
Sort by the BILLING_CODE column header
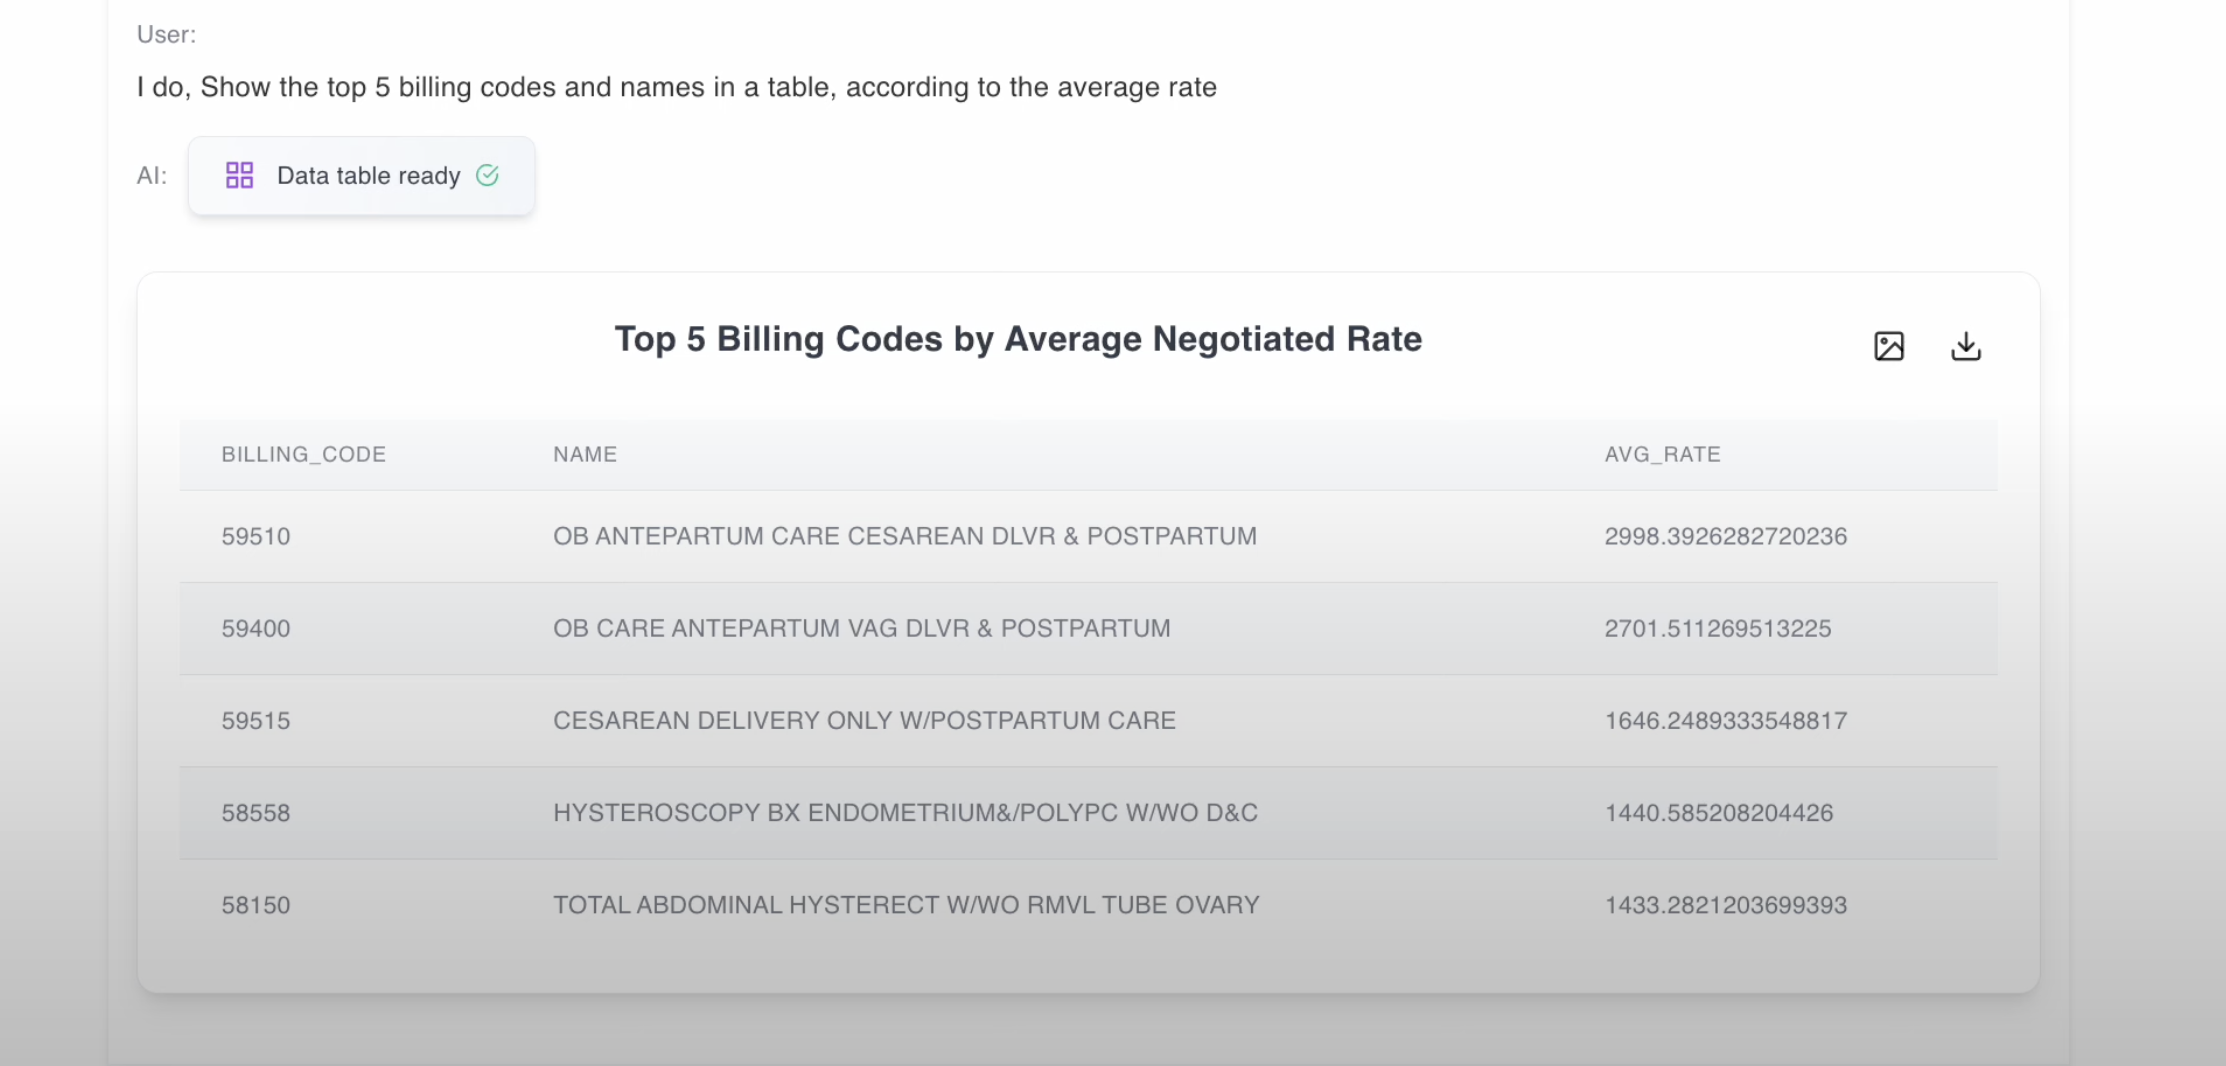[303, 453]
